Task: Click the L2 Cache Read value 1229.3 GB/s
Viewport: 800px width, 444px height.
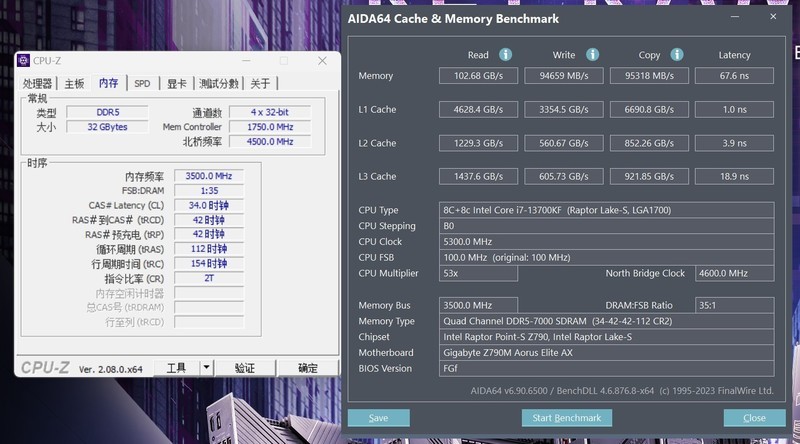Action: click(x=479, y=143)
